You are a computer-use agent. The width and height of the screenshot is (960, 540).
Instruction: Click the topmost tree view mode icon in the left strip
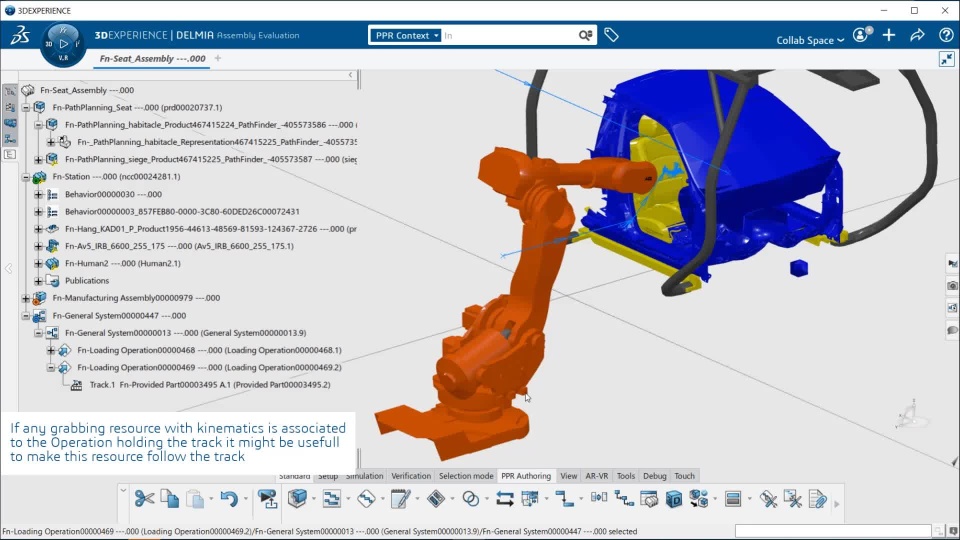pos(10,91)
